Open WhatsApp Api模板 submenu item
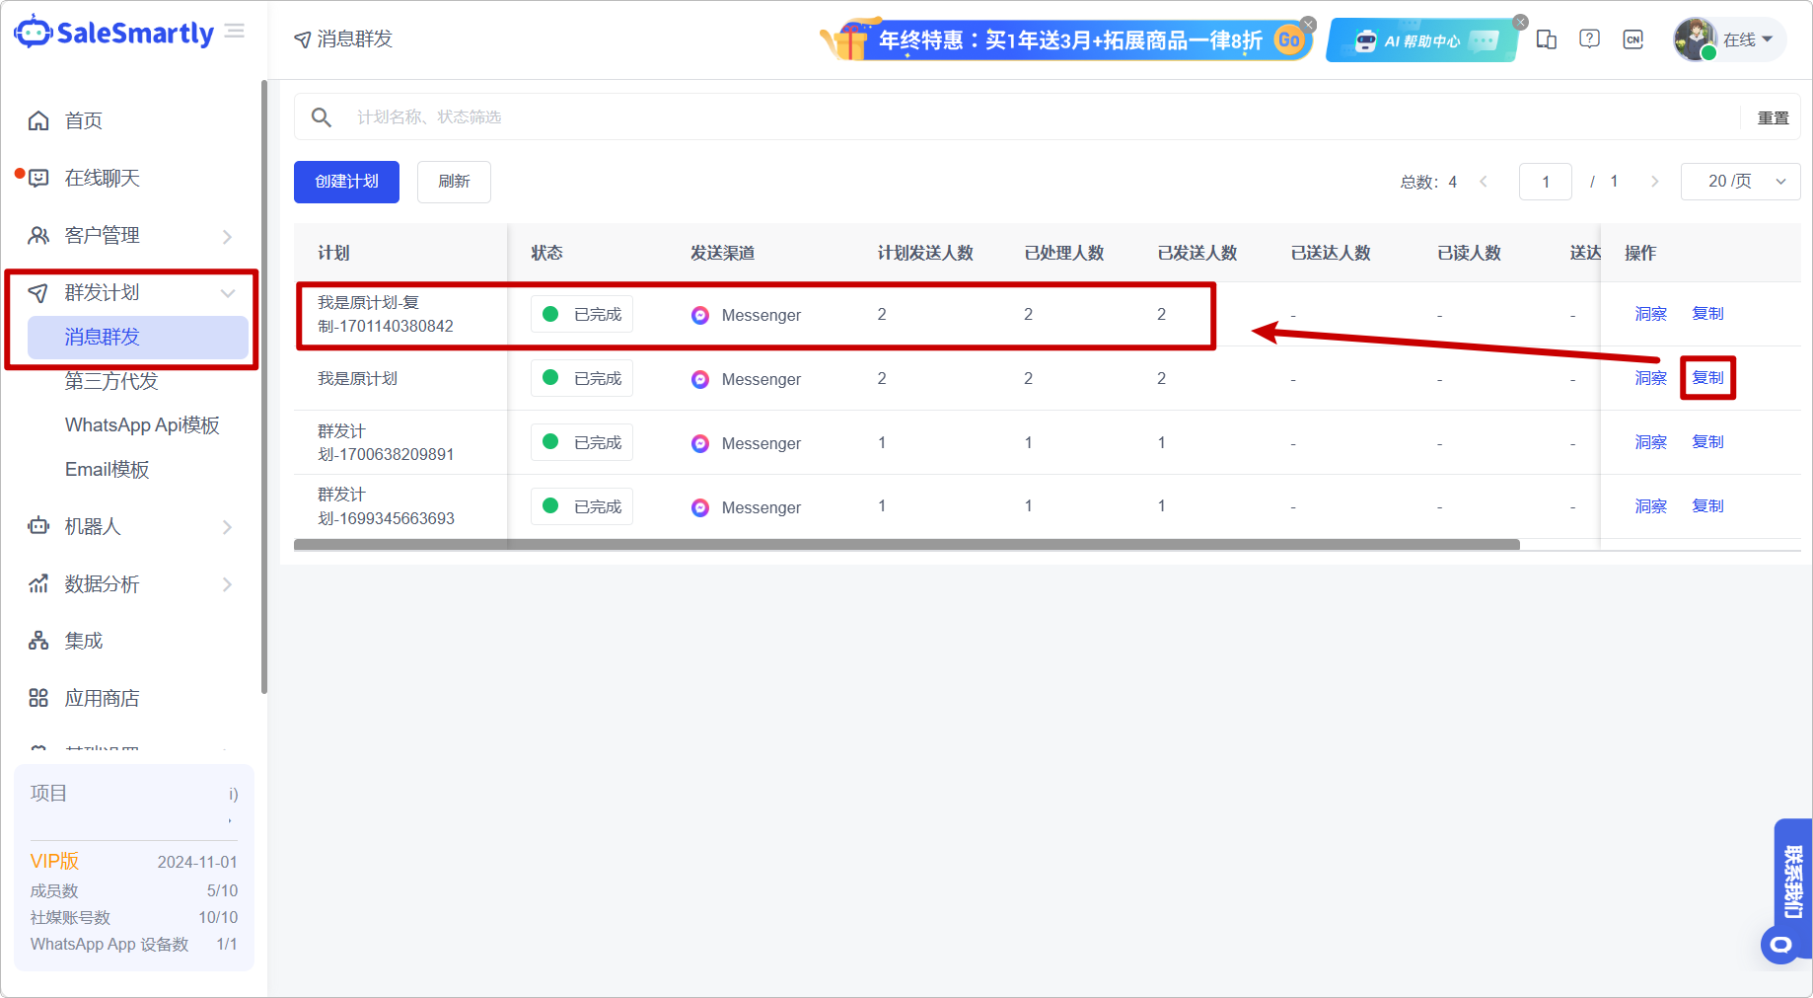Viewport: 1813px width, 998px height. 142,425
